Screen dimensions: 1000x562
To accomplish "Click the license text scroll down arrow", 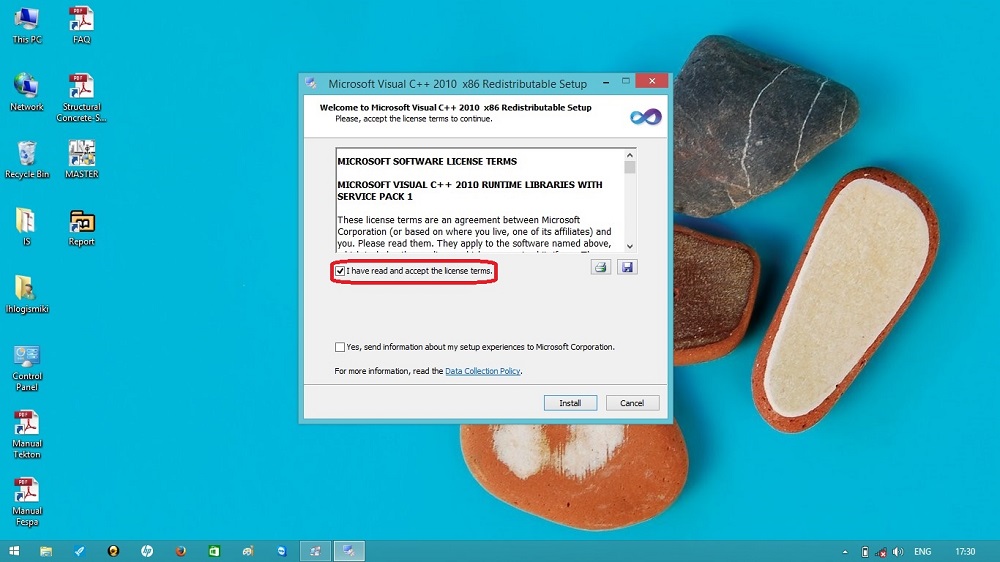I will tap(630, 246).
